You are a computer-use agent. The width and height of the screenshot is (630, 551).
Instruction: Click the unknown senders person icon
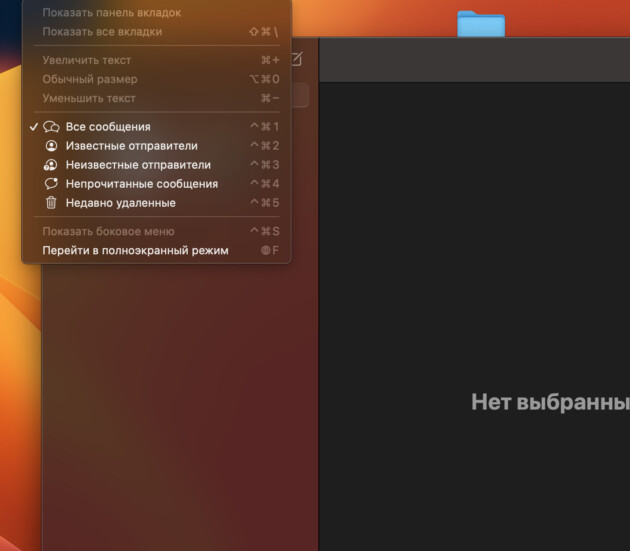pyautogui.click(x=51, y=165)
